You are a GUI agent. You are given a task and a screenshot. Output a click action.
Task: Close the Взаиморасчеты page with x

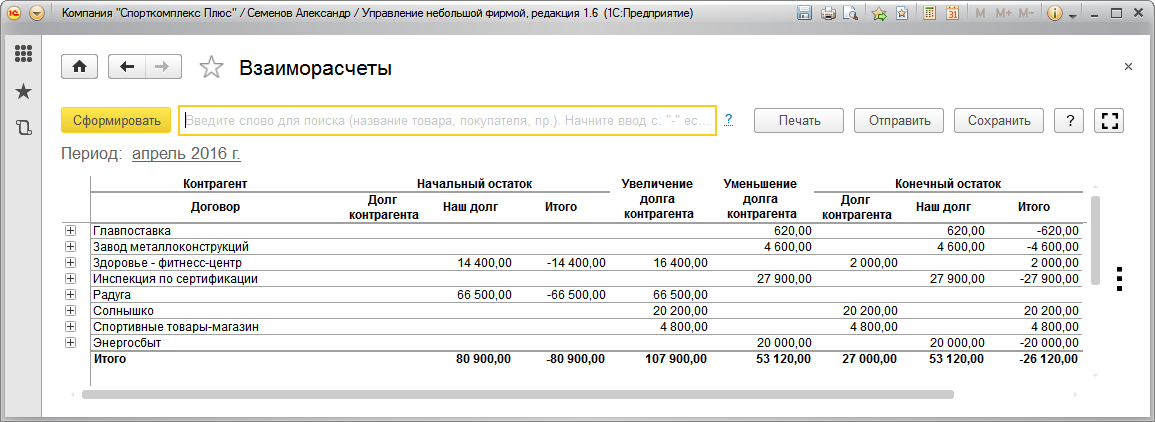tap(1128, 67)
